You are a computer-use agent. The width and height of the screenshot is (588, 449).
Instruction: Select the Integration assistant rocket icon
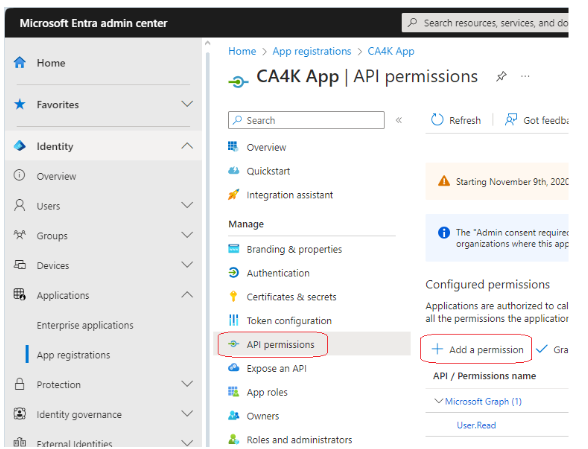tap(233, 195)
